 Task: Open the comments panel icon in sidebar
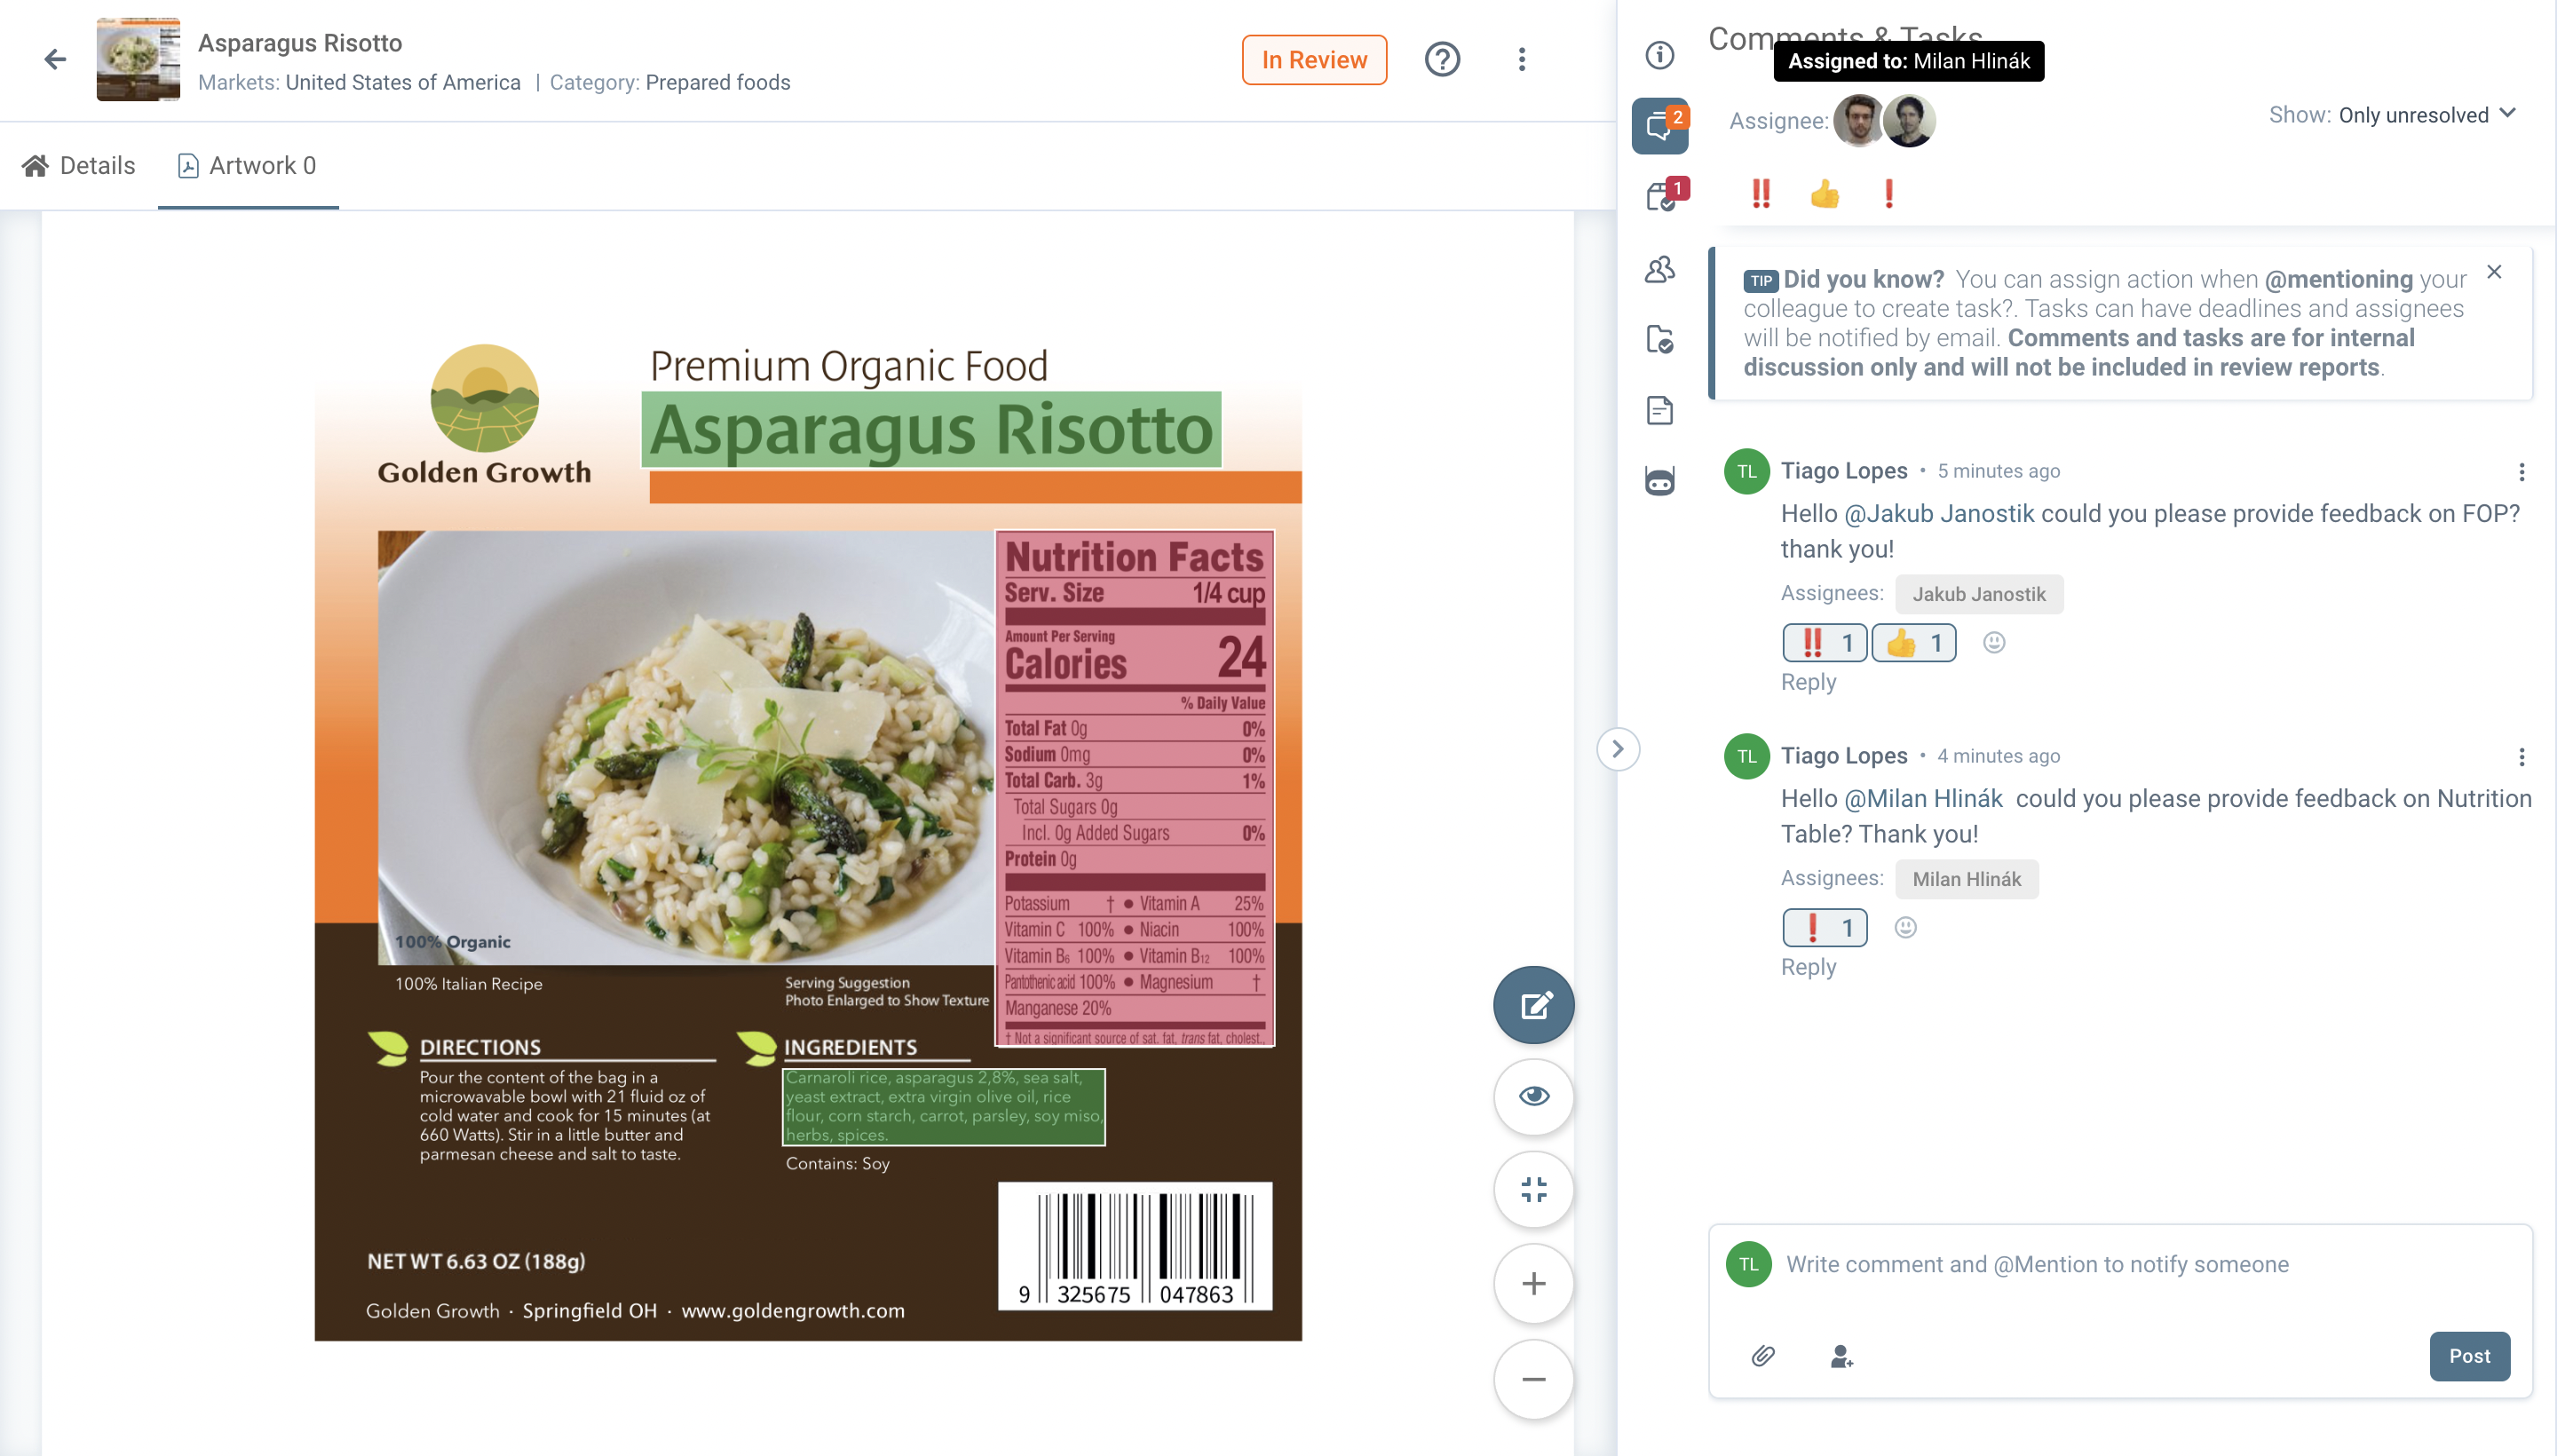1659,126
